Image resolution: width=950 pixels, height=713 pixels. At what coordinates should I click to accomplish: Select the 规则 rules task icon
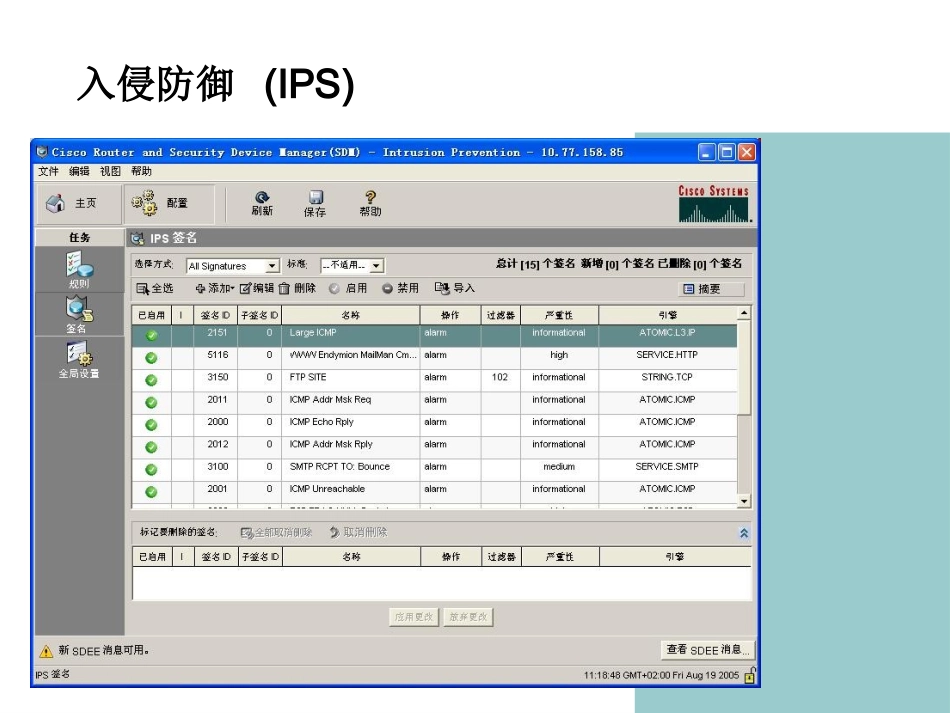tap(79, 265)
